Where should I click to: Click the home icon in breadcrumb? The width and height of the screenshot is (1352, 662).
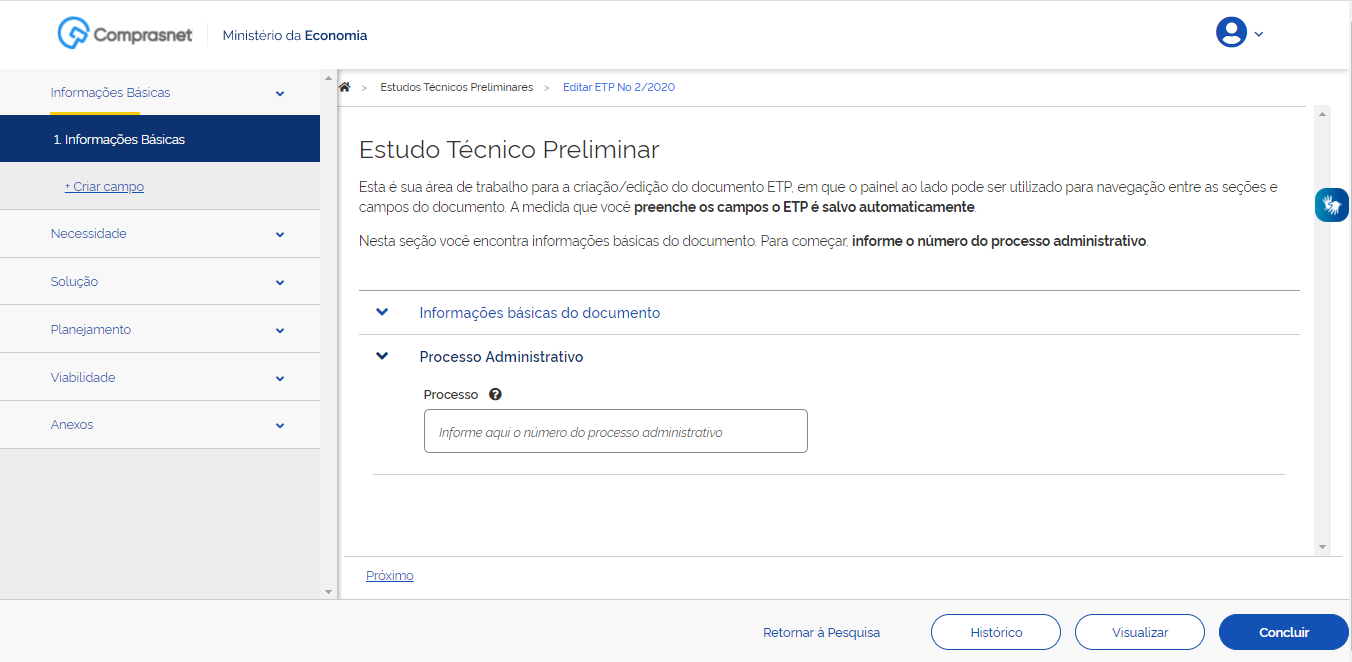345,87
